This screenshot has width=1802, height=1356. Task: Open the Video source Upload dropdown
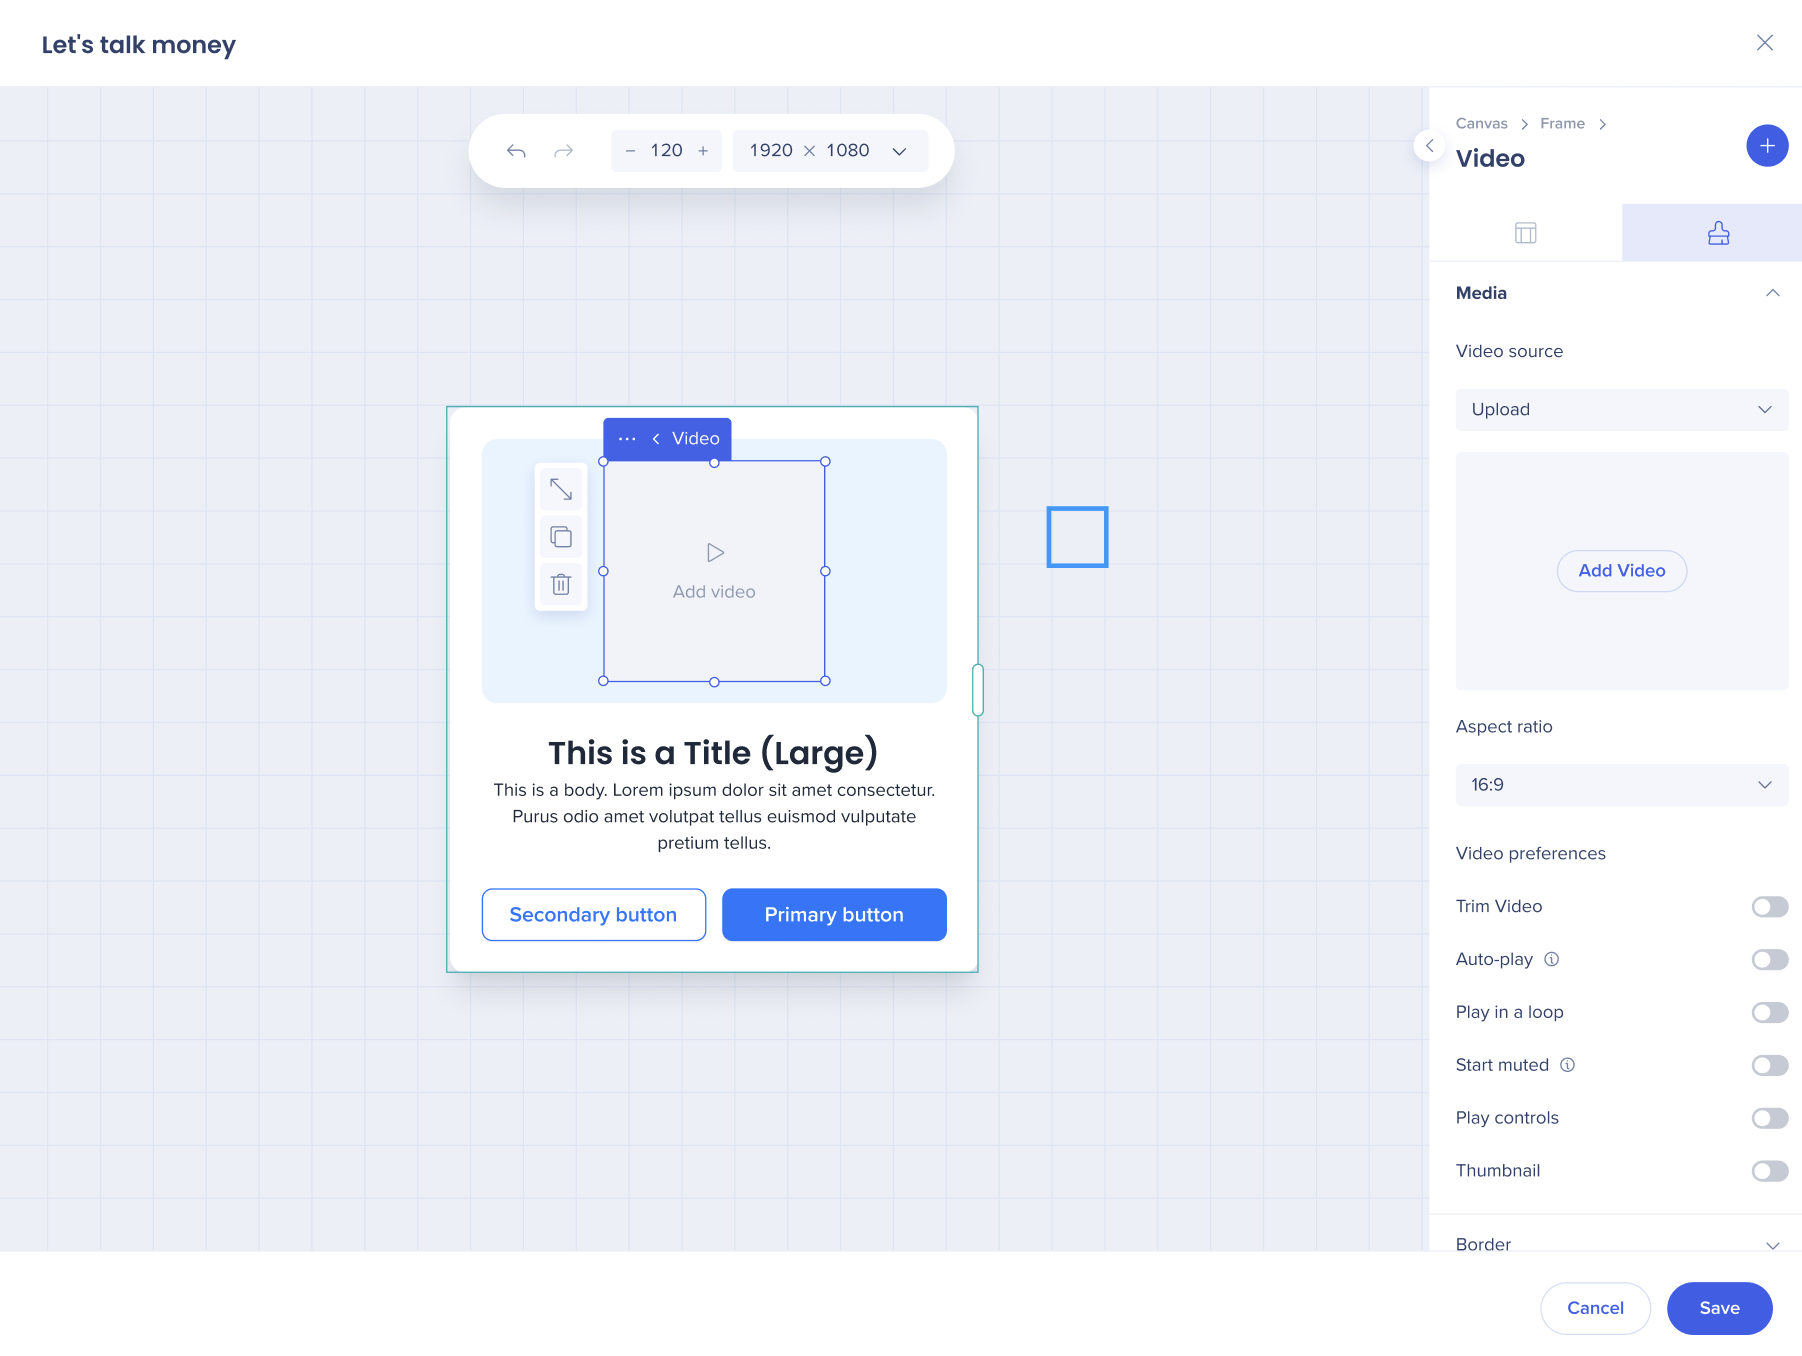pos(1621,410)
